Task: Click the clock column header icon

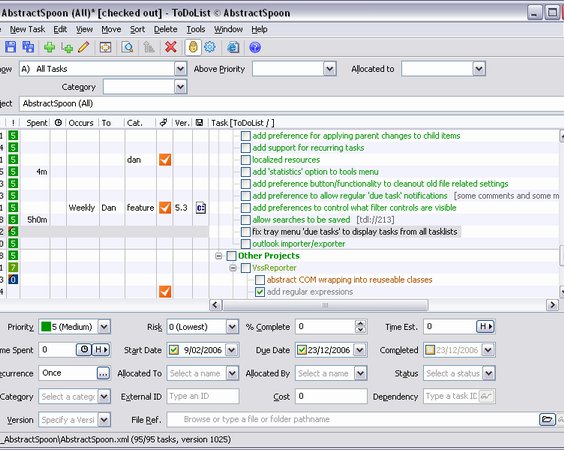Action: [x=58, y=123]
